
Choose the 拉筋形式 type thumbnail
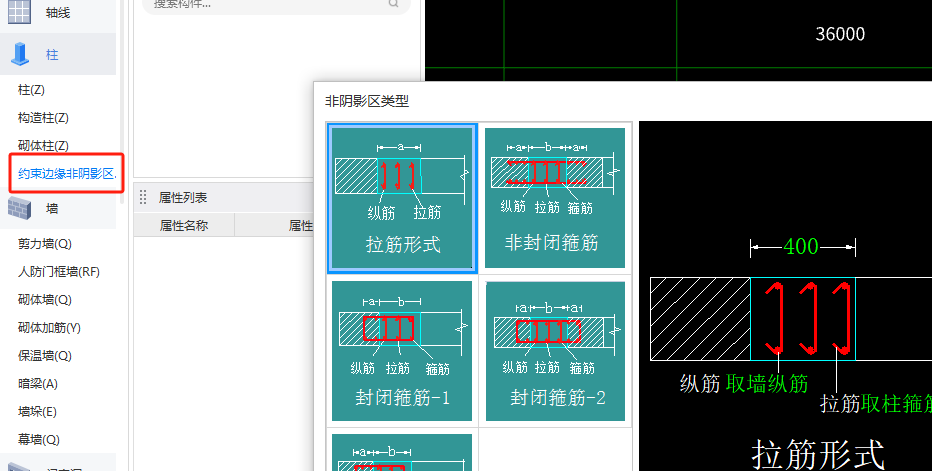click(x=402, y=197)
